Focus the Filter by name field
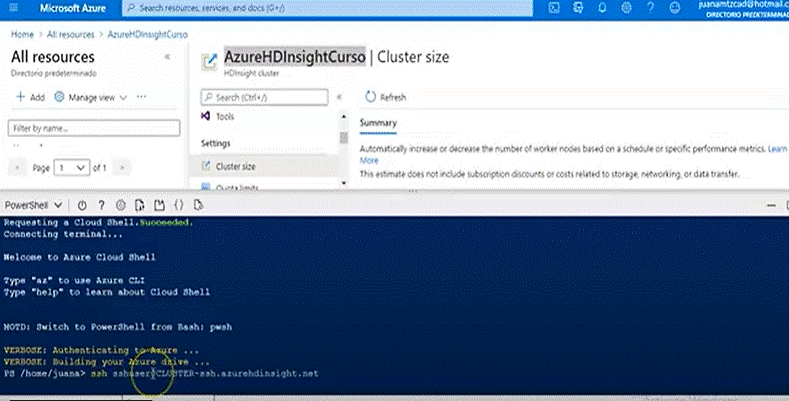This screenshot has width=789, height=401. (94, 128)
